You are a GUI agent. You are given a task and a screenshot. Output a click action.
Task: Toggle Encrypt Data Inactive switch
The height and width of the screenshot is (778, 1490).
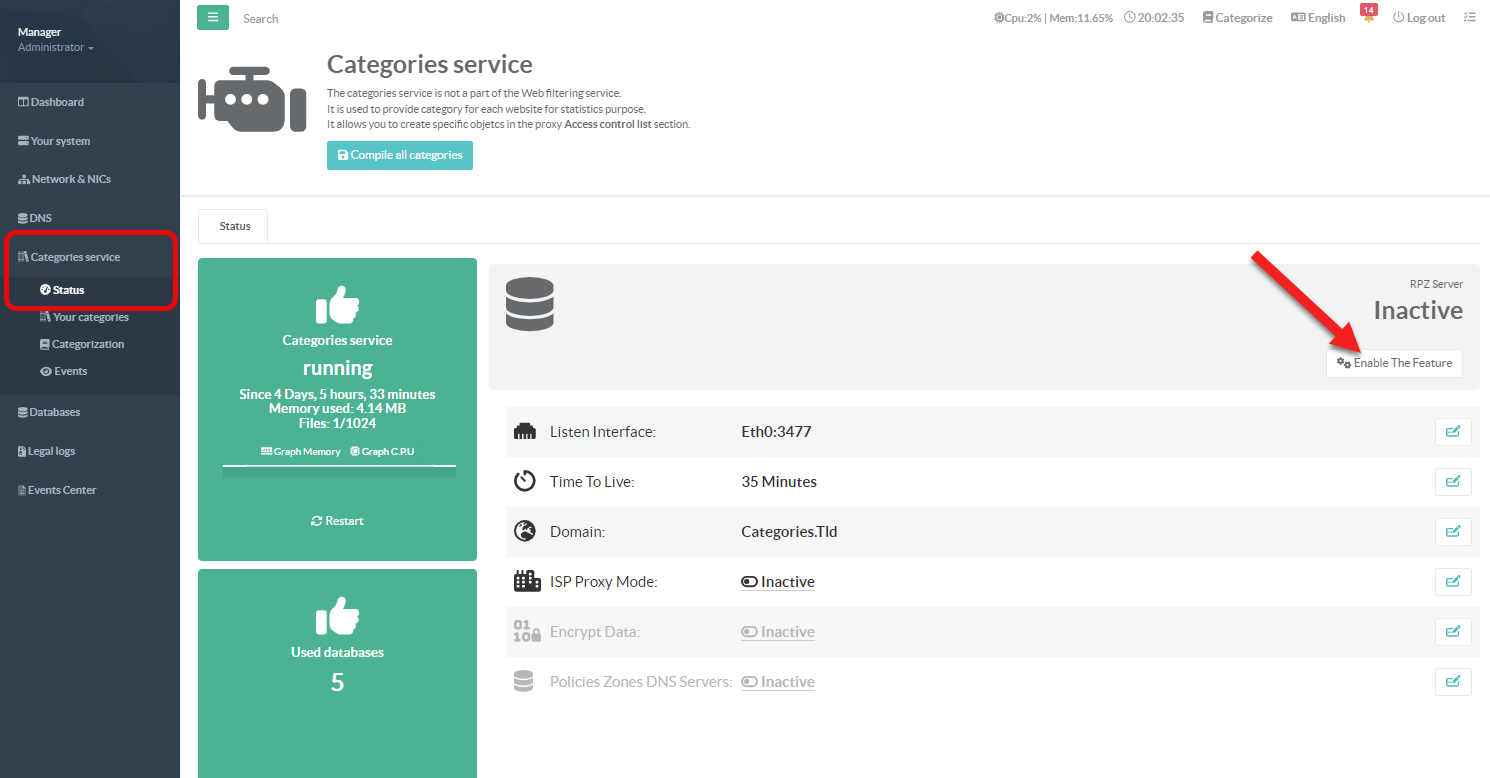coord(777,632)
